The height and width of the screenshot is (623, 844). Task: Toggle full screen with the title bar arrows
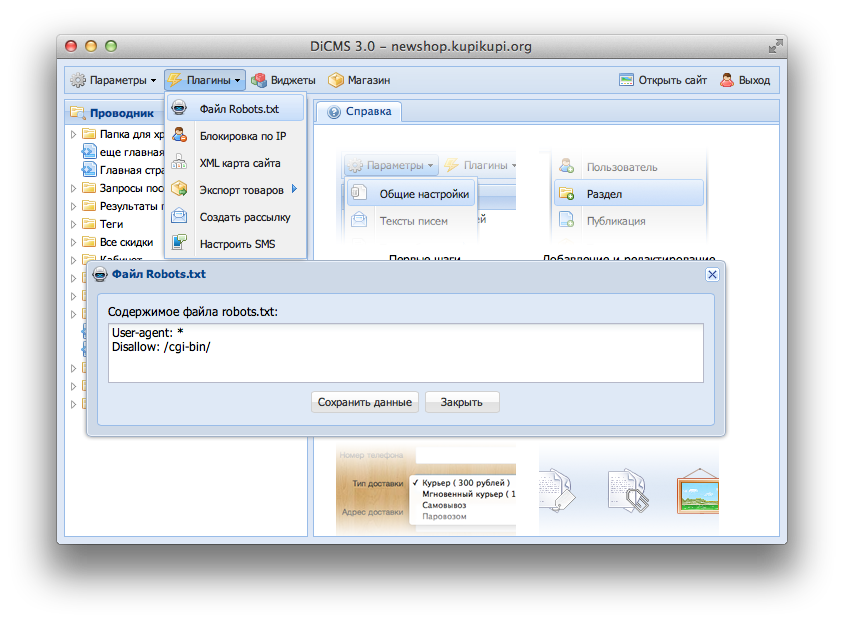775,46
